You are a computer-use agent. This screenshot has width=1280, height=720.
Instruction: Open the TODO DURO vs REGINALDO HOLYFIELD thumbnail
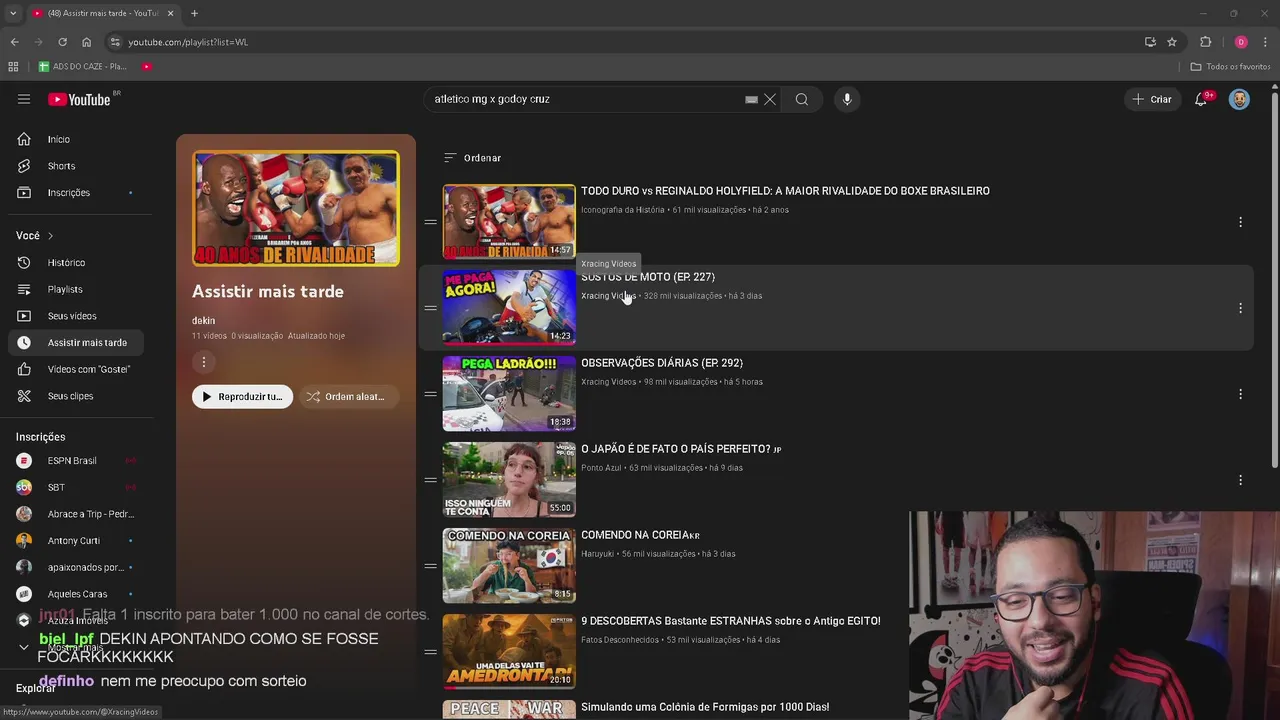509,221
